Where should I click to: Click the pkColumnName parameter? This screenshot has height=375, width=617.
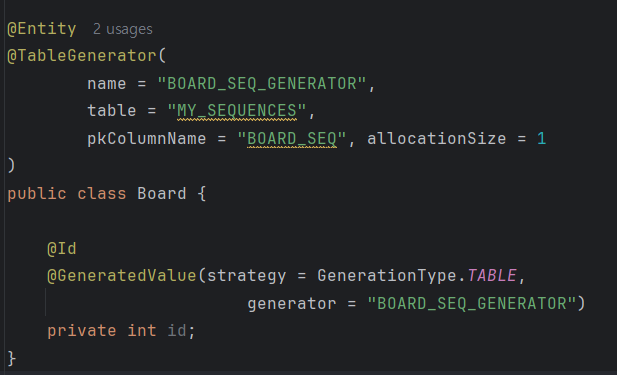tap(147, 139)
